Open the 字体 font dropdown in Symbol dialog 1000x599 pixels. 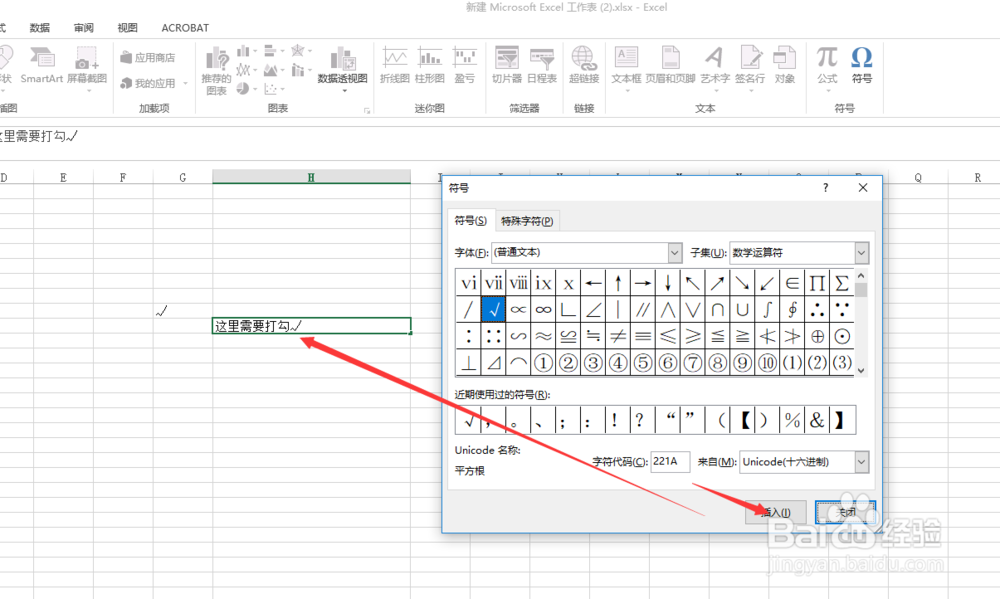pos(672,252)
